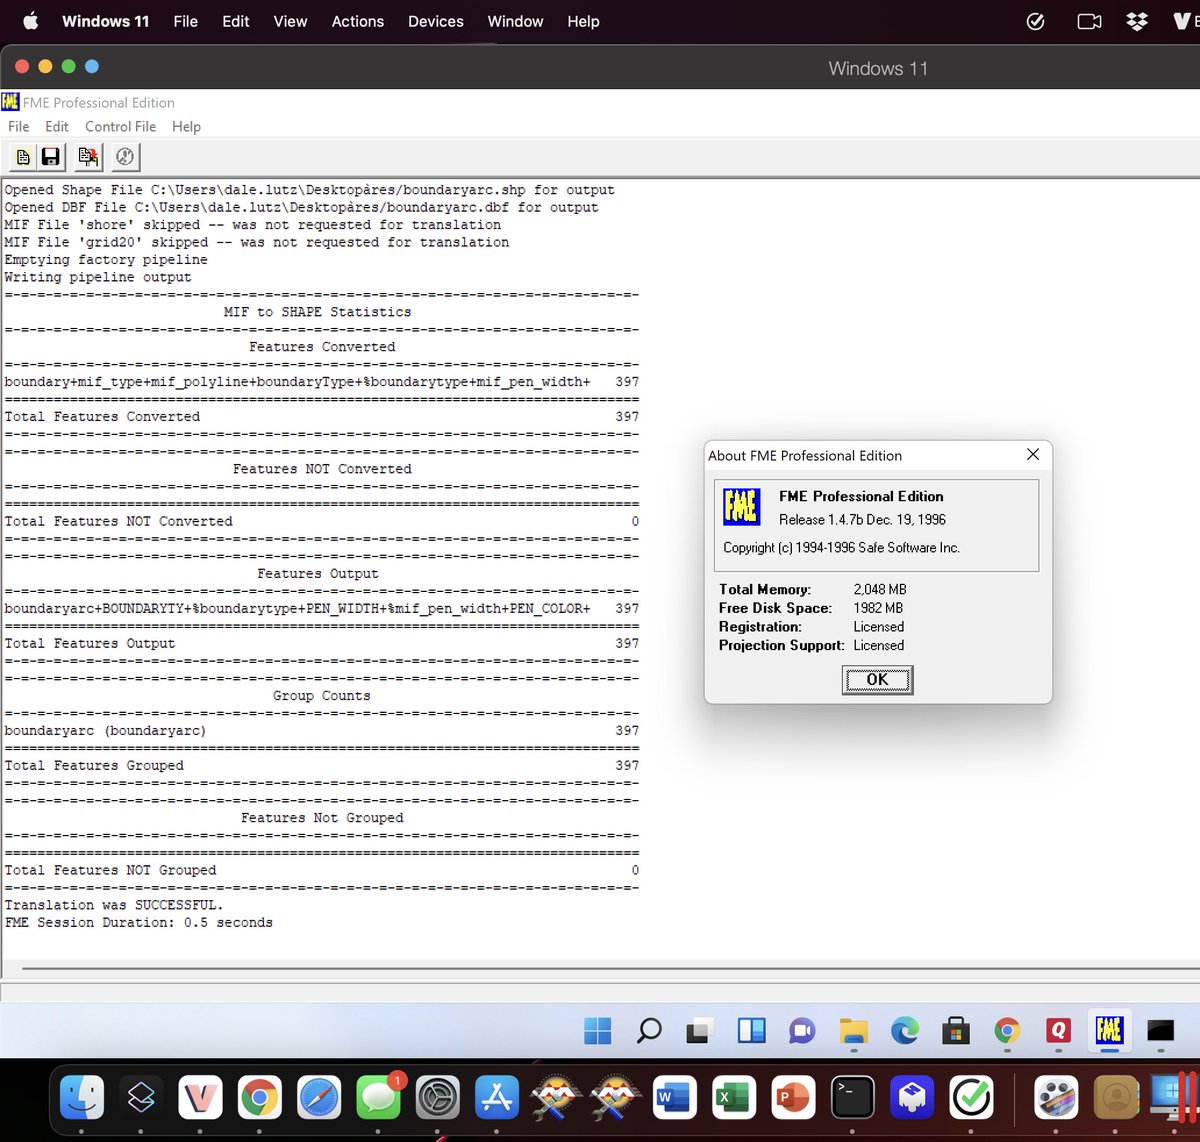Open the FME File menu
Viewport: 1200px width, 1142px height.
coord(19,127)
